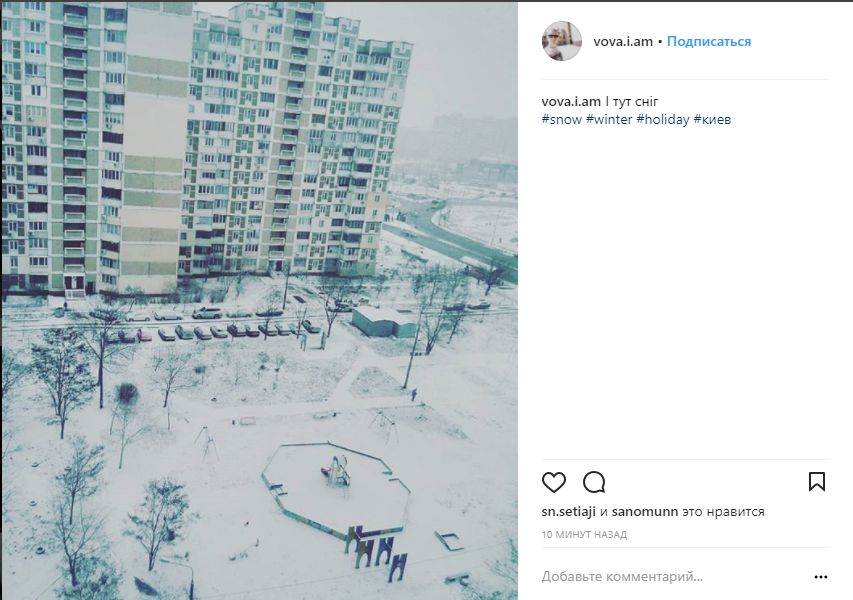This screenshot has height=600, width=853.
Task: Open more options three-dot menu
Action: click(821, 577)
